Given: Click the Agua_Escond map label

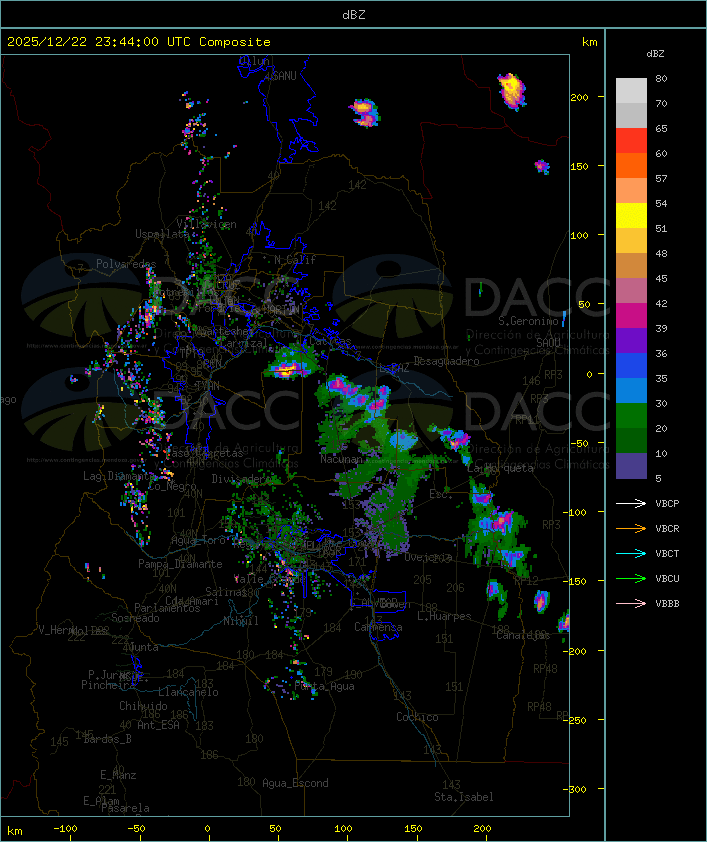Looking at the screenshot, I should click(x=295, y=783).
